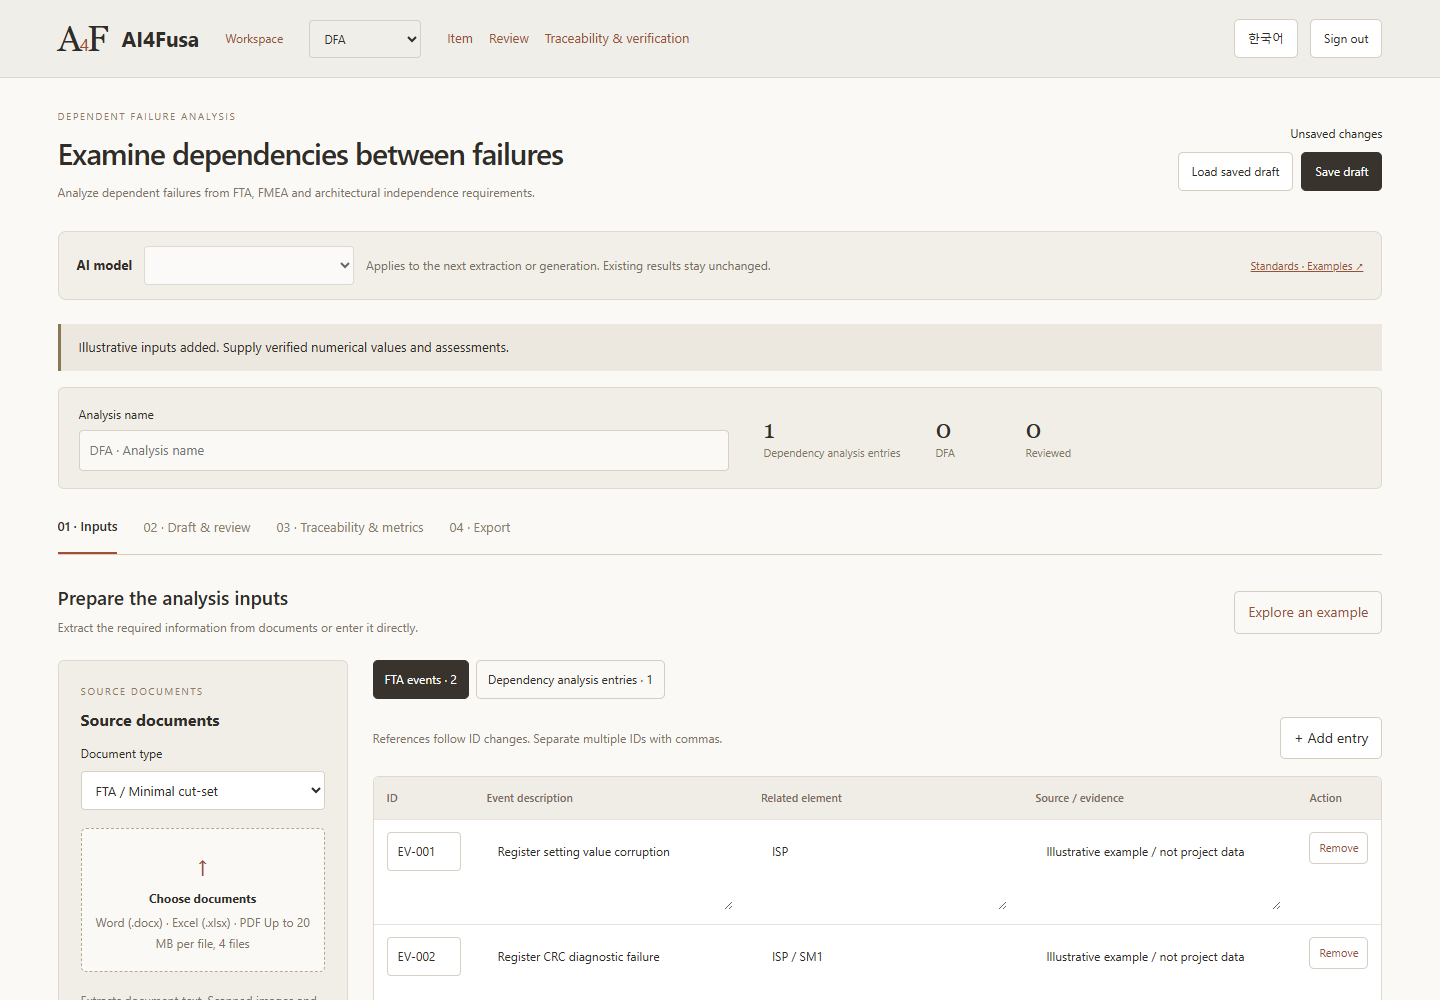Click the Save draft button
Viewport: 1440px width, 1000px height.
[1342, 172]
